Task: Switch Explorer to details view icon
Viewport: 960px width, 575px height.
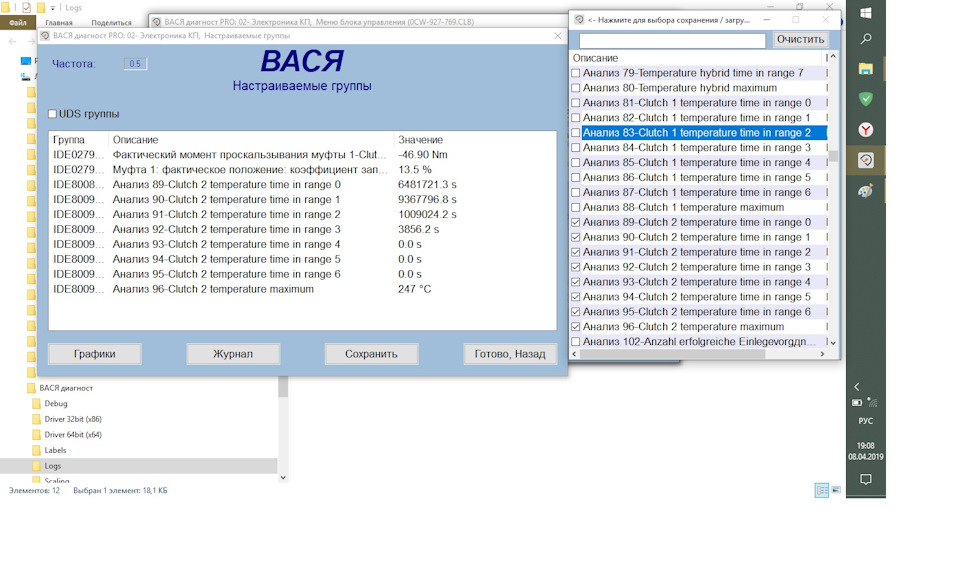Action: click(x=822, y=490)
